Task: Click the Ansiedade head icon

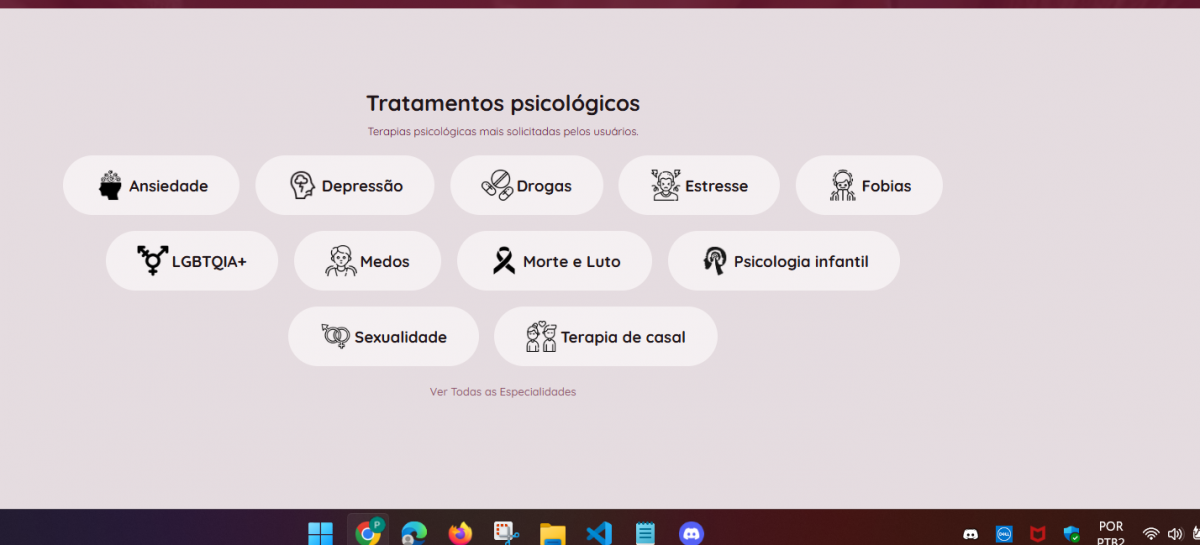Action: pos(110,185)
